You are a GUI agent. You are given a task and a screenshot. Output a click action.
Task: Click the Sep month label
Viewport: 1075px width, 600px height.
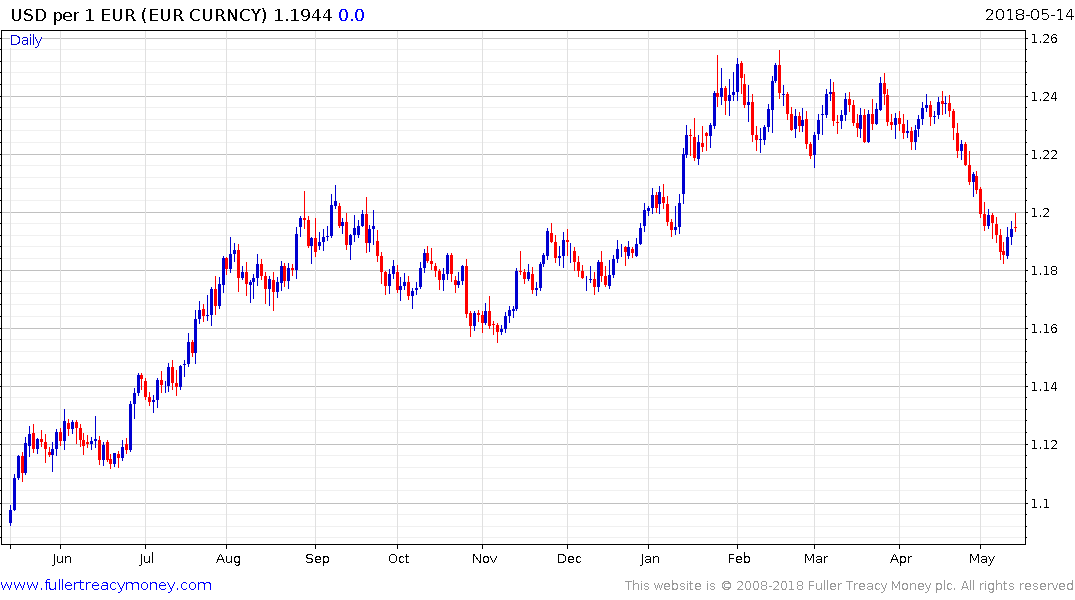317,559
